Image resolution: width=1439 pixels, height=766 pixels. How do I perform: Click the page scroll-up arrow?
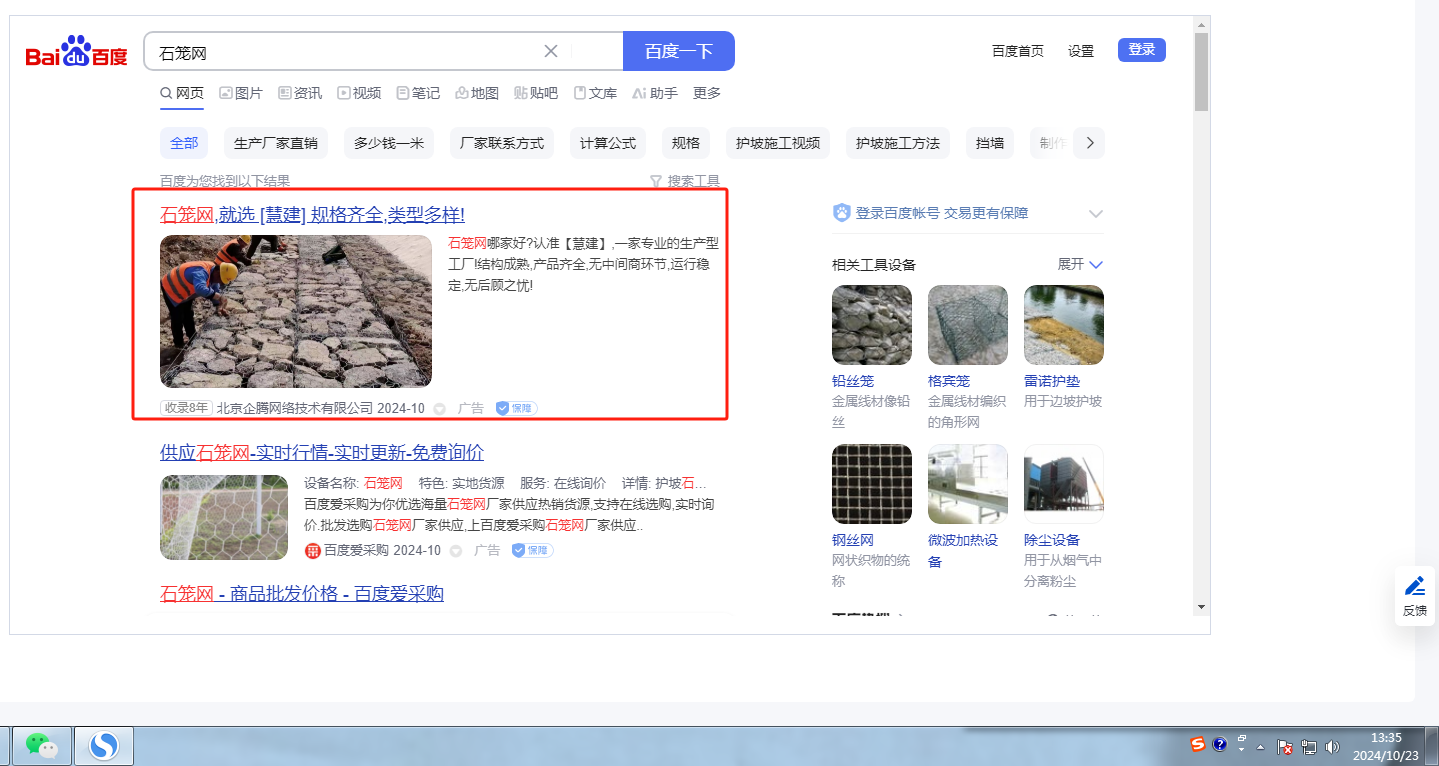[1201, 24]
